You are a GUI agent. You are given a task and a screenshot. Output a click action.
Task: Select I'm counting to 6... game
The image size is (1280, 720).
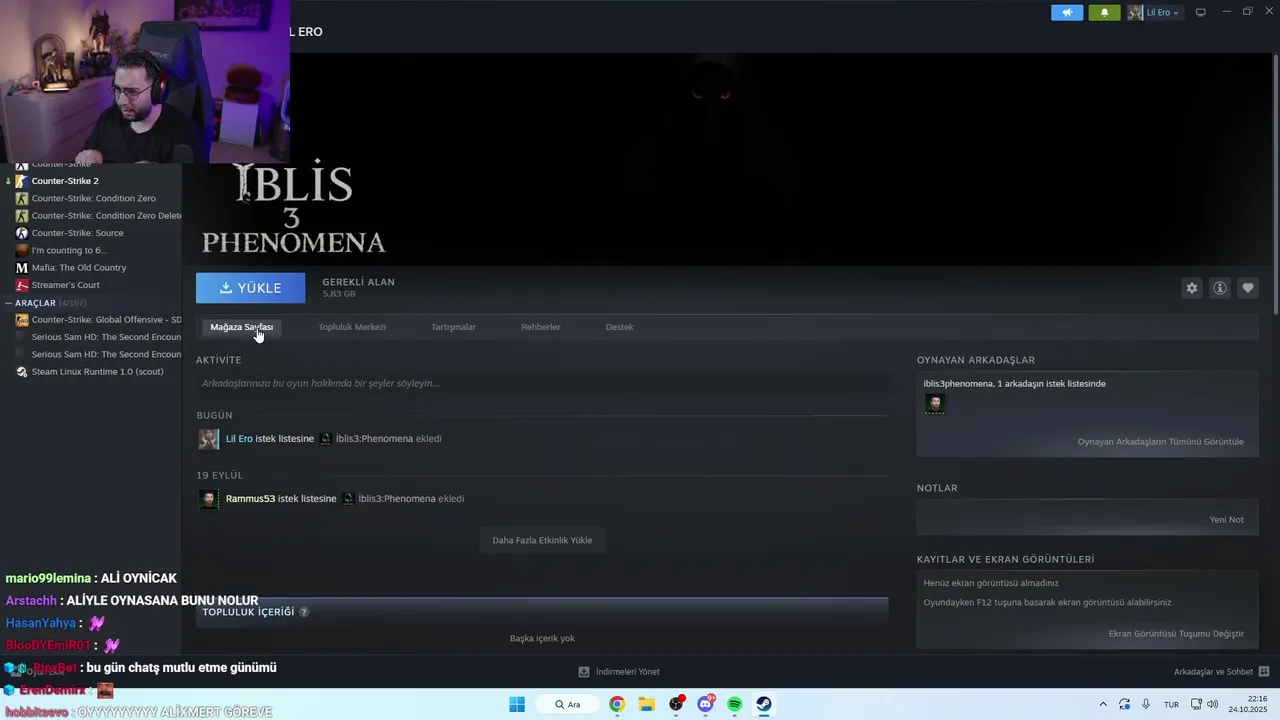pos(68,250)
